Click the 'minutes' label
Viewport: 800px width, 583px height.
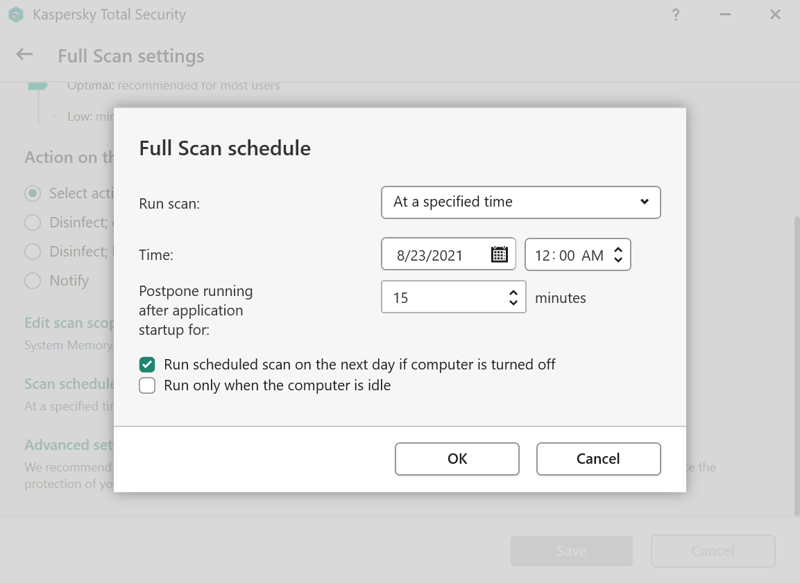click(x=560, y=297)
